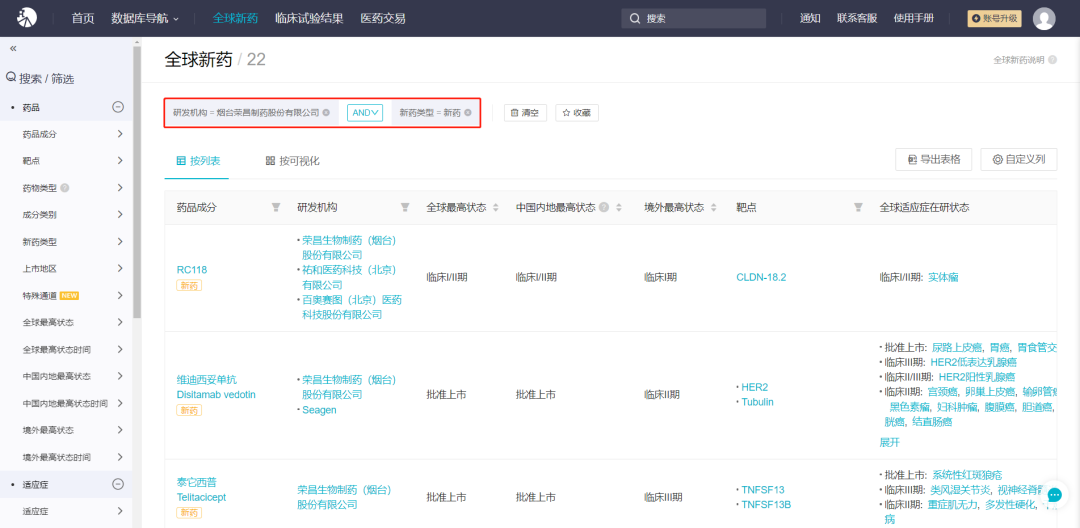
Task: Click the HER2 target link
Action: click(x=754, y=387)
